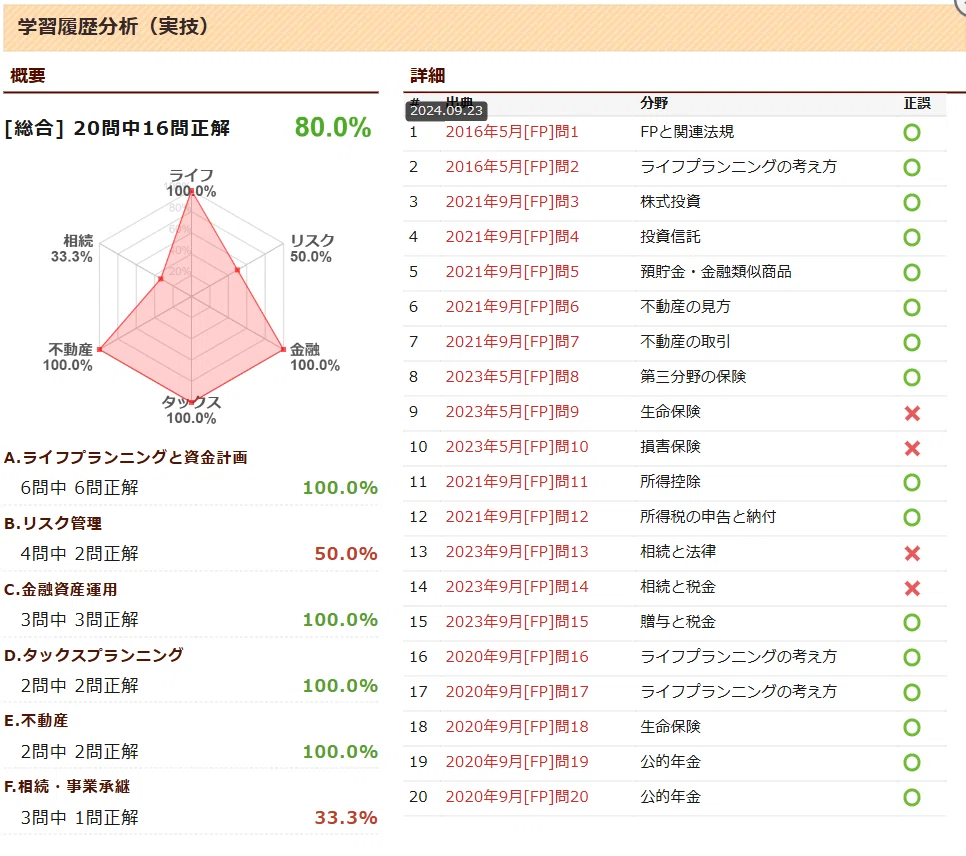Click the radar chart ライフ 100.0% label

191,183
